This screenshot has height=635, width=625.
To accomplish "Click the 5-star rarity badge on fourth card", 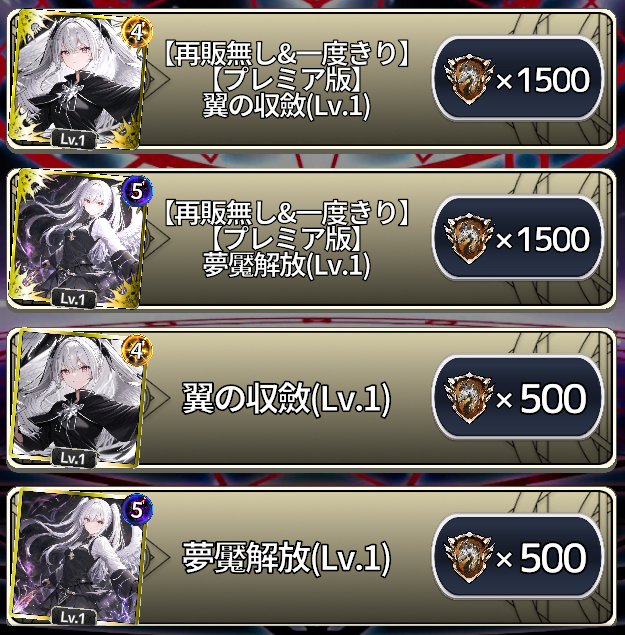I will click(x=137, y=509).
